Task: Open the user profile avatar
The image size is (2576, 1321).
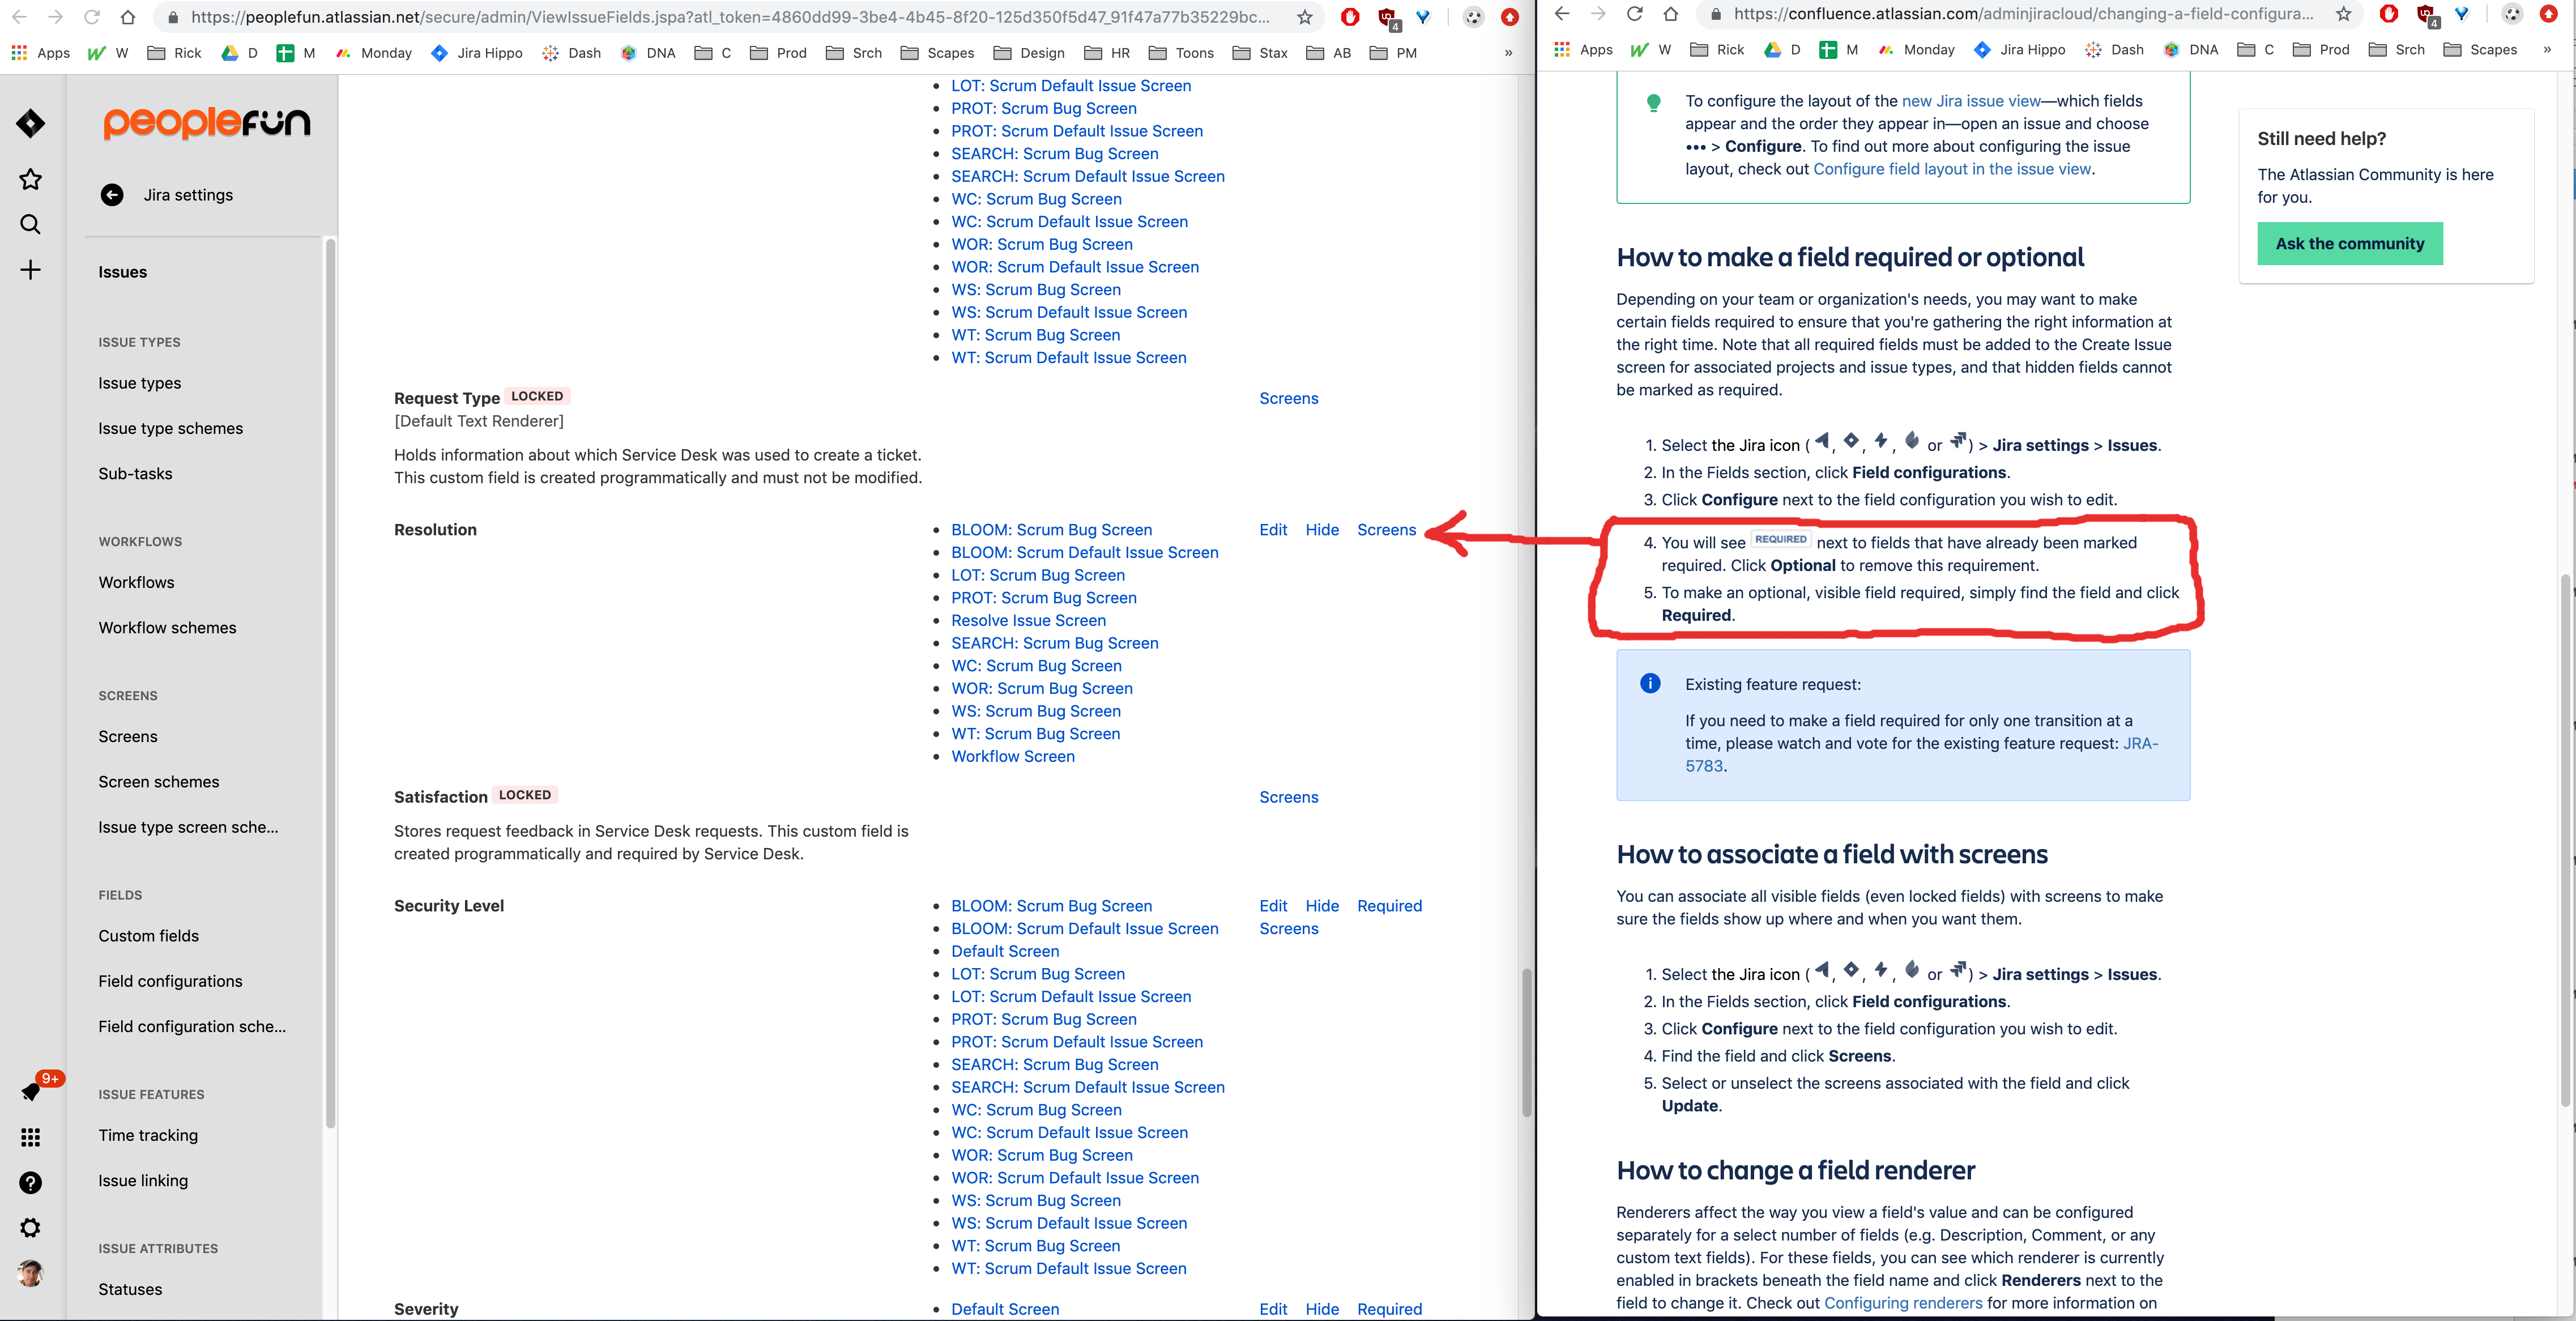Action: point(30,1273)
